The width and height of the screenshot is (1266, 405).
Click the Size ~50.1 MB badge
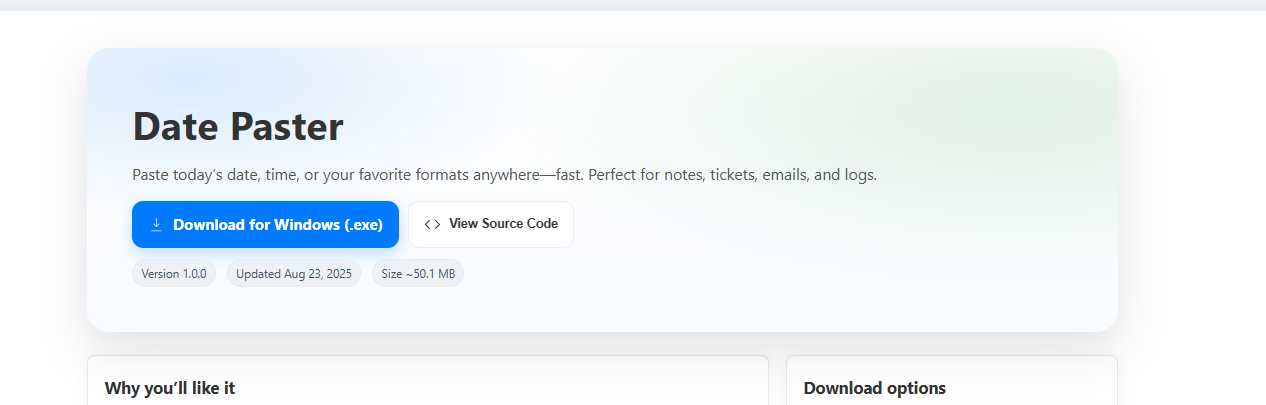point(417,274)
